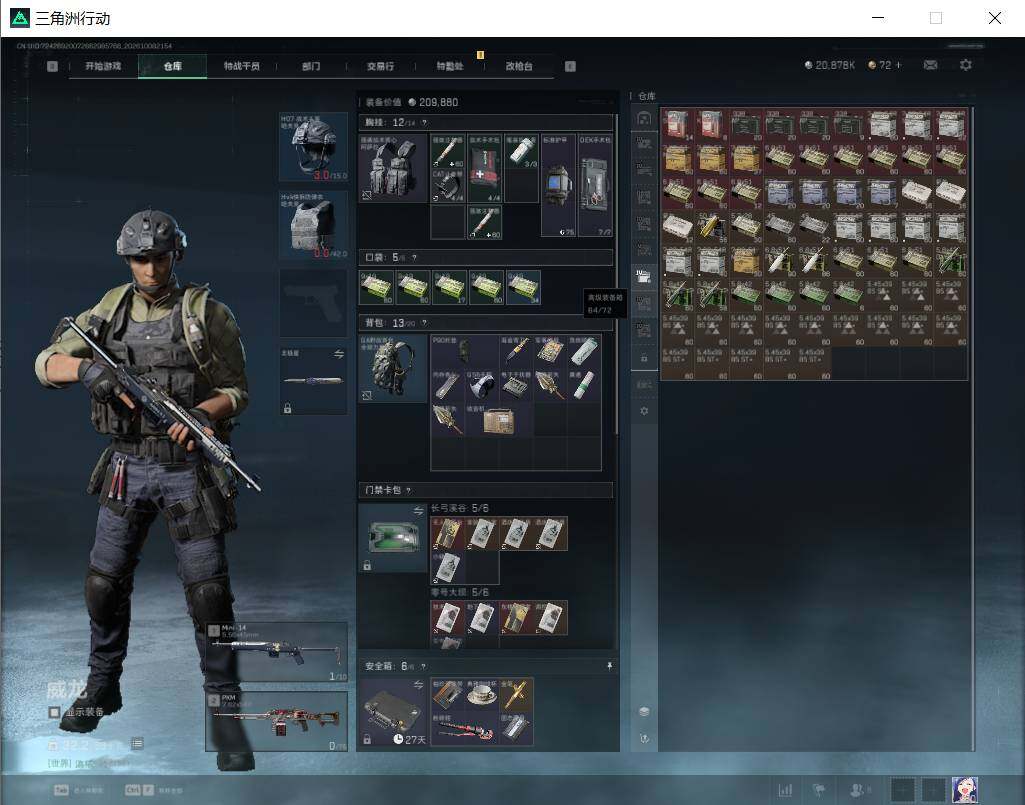Image resolution: width=1025 pixels, height=805 pixels.
Task: Show help for 安全箱 section
Action: (x=424, y=666)
